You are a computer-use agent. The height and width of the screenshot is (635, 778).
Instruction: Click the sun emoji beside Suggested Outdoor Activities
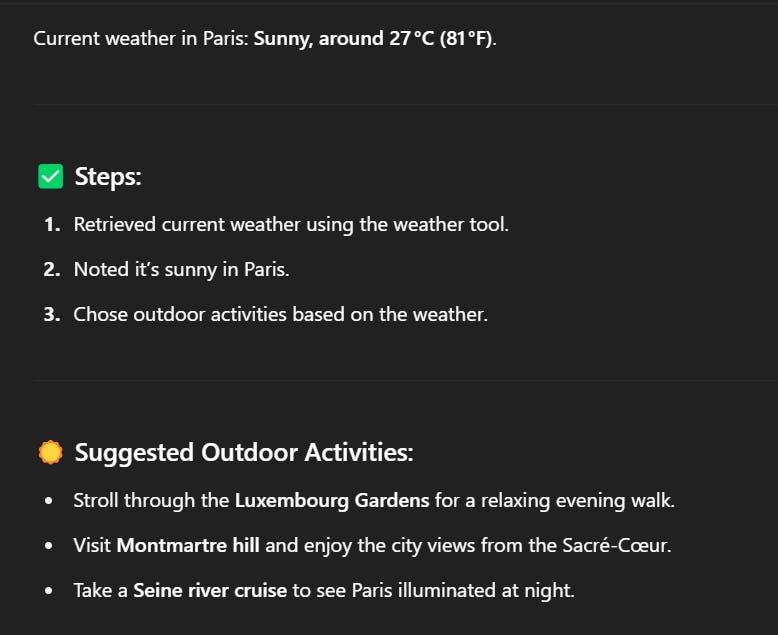[x=50, y=453]
